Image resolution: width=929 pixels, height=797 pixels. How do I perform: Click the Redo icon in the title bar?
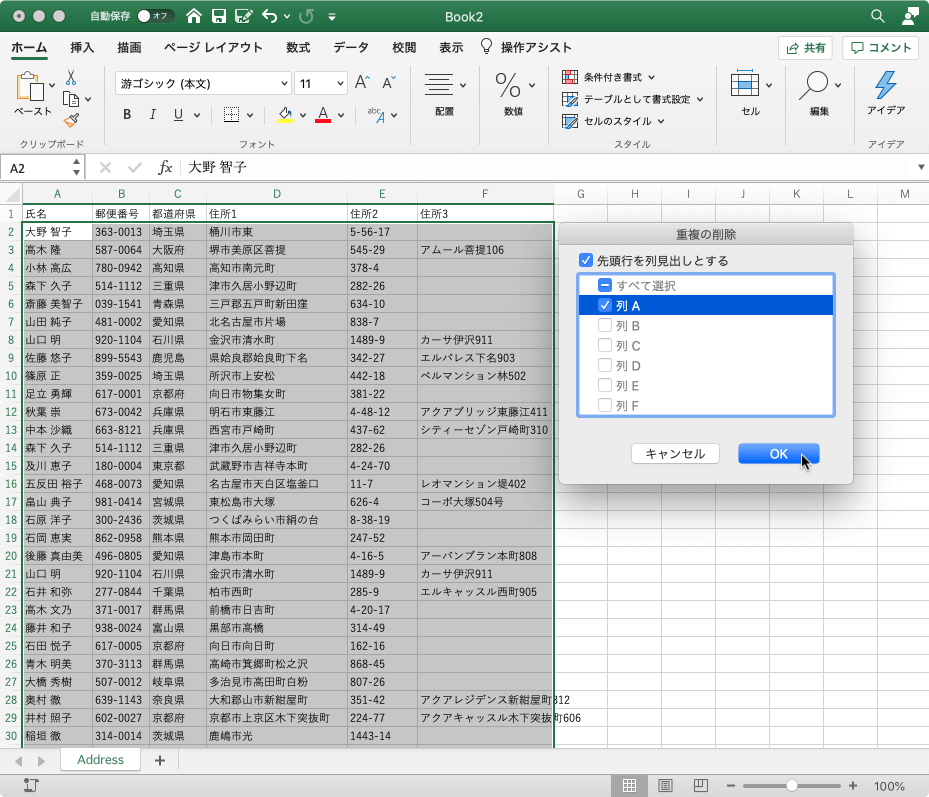pyautogui.click(x=306, y=16)
